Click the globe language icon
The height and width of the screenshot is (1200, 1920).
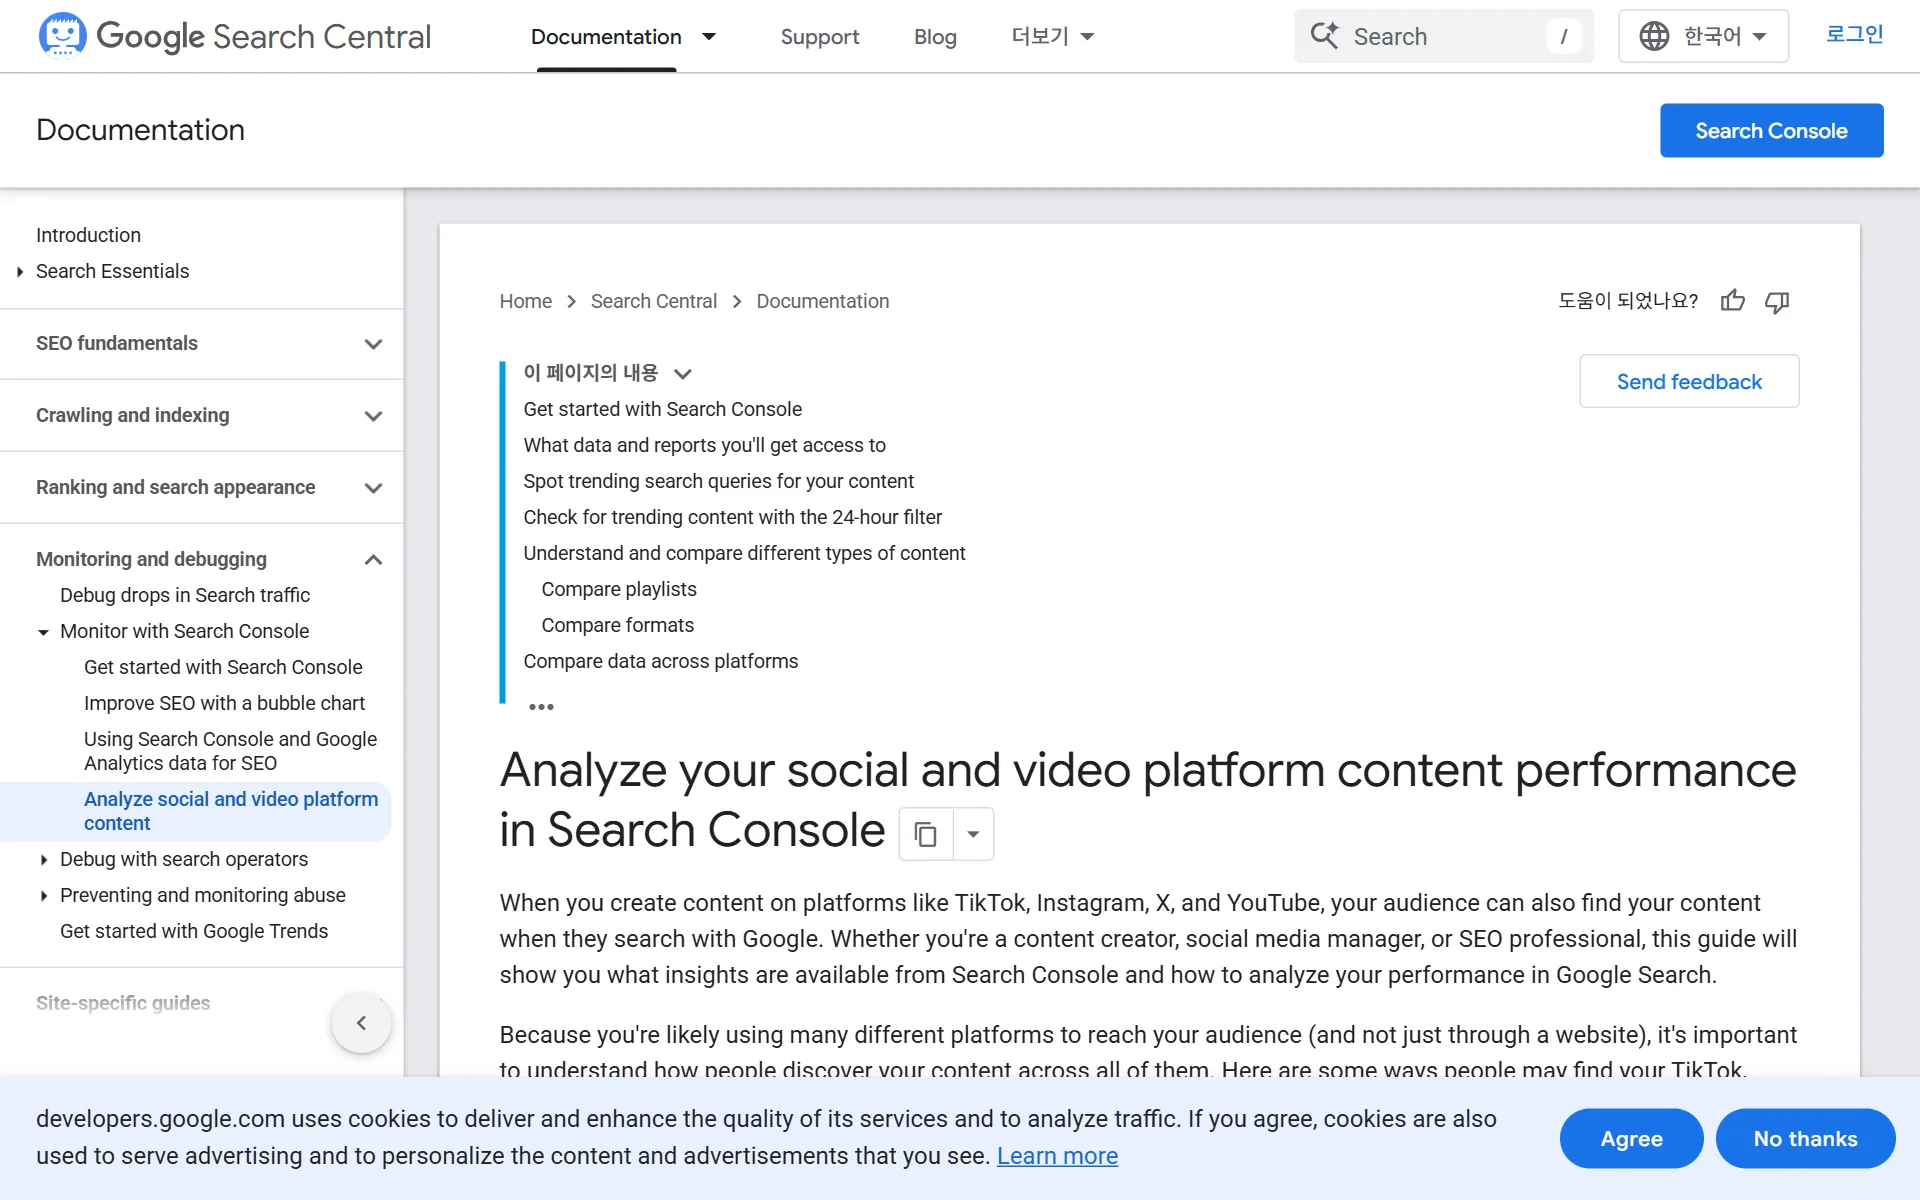coord(1654,36)
